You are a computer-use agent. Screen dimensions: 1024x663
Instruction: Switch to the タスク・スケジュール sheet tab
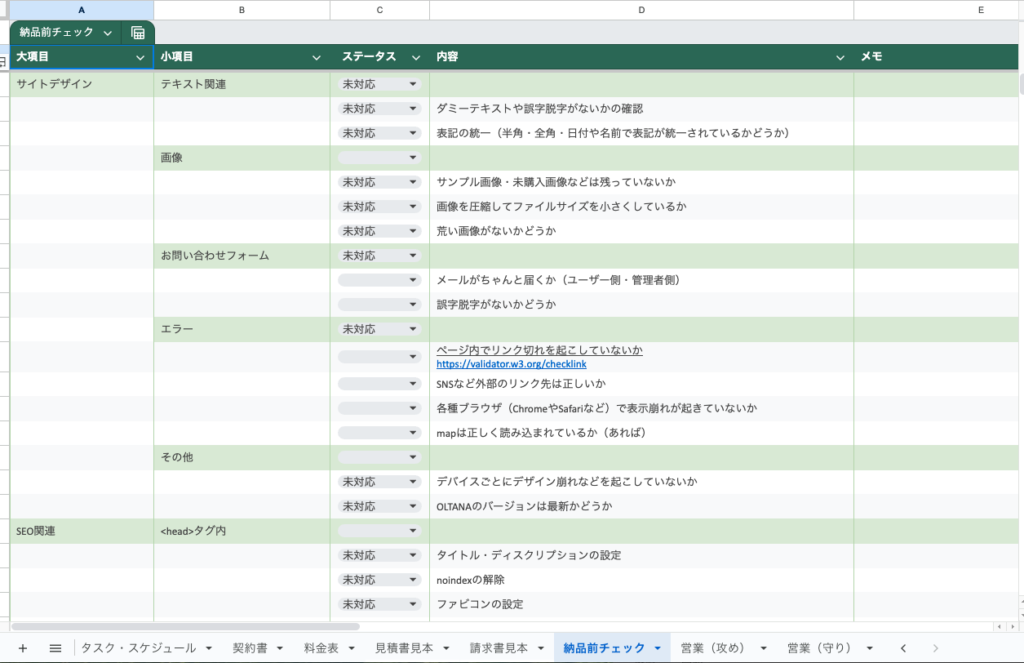tap(138, 648)
